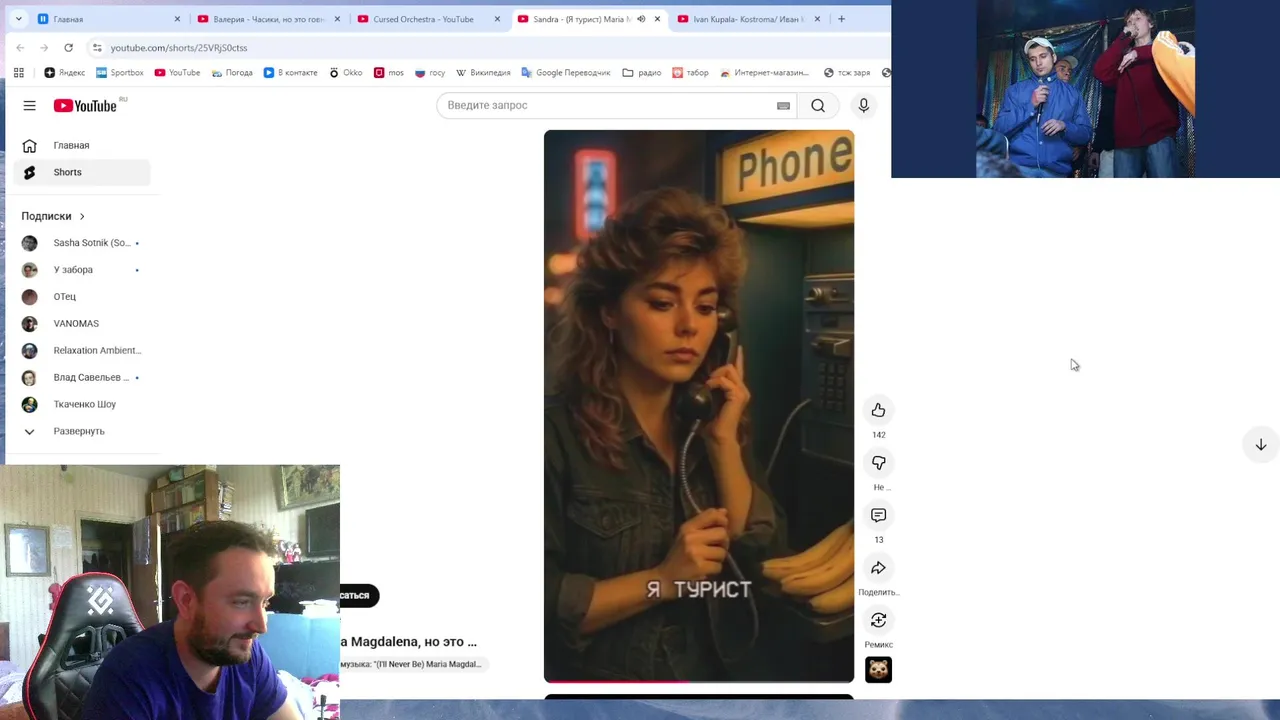Open the Яндекс bookmark

point(65,72)
